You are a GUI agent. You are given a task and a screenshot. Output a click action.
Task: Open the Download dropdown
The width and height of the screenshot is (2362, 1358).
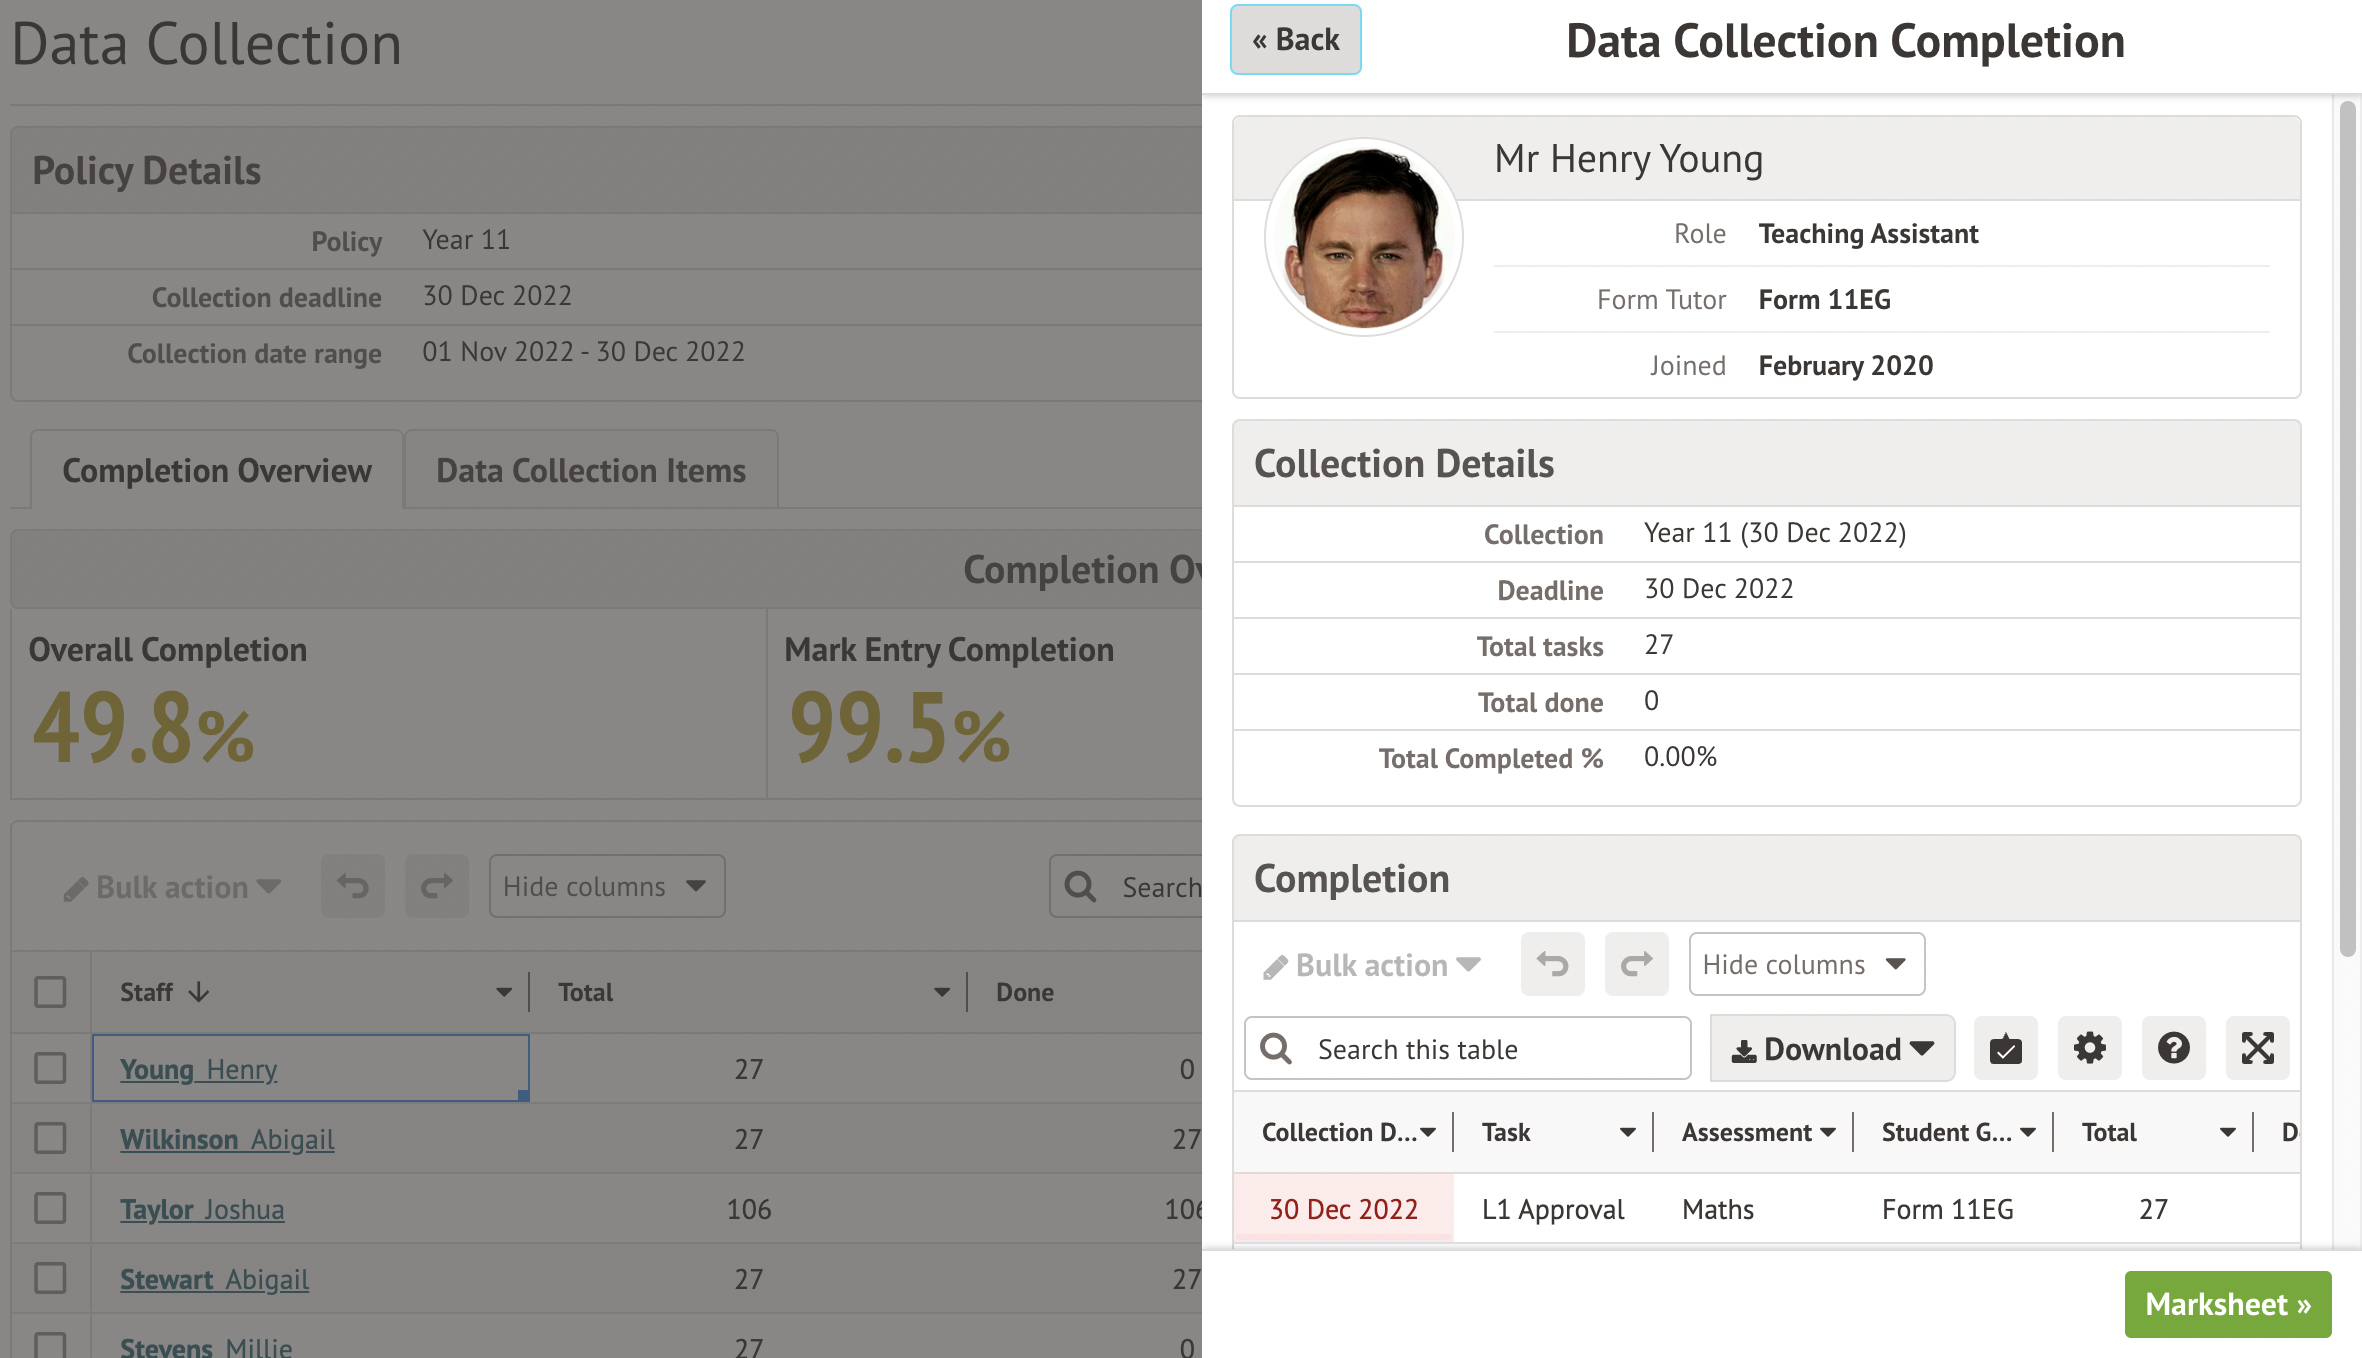[1831, 1049]
